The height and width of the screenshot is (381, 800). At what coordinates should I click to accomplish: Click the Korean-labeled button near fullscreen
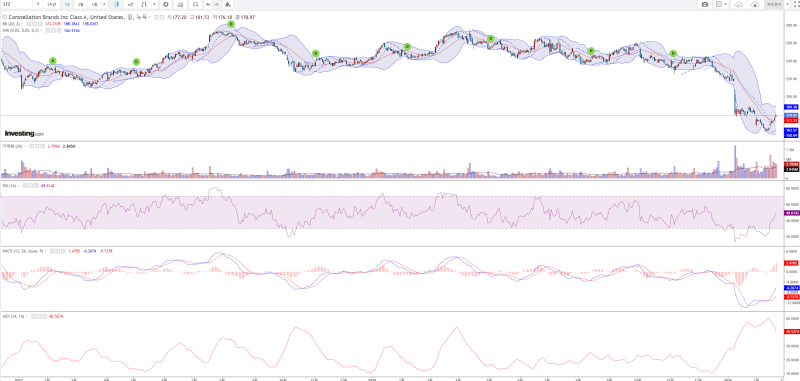pyautogui.click(x=774, y=4)
